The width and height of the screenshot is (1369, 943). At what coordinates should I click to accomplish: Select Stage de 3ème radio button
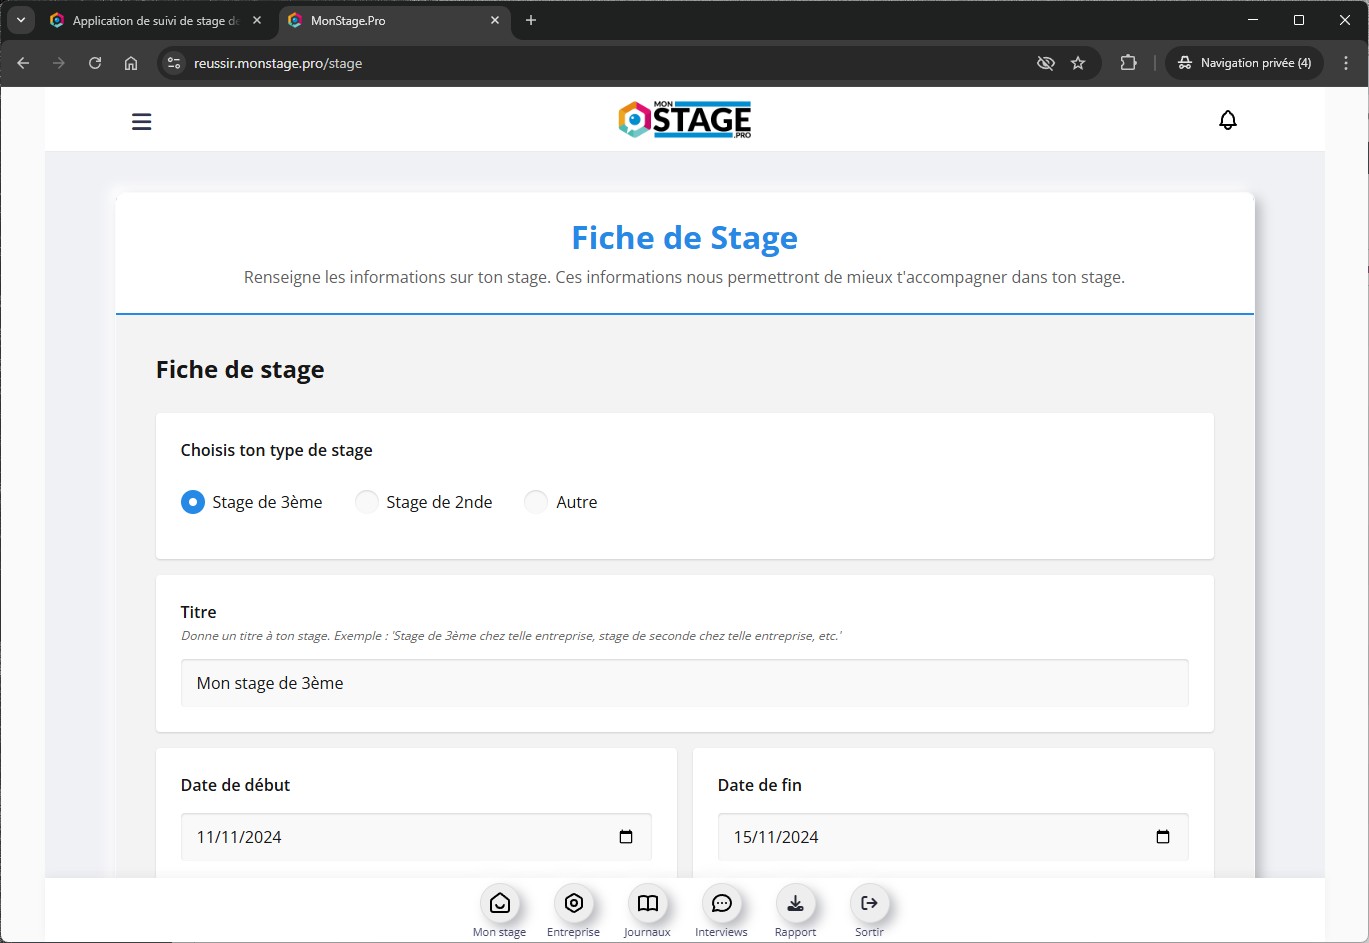point(193,502)
